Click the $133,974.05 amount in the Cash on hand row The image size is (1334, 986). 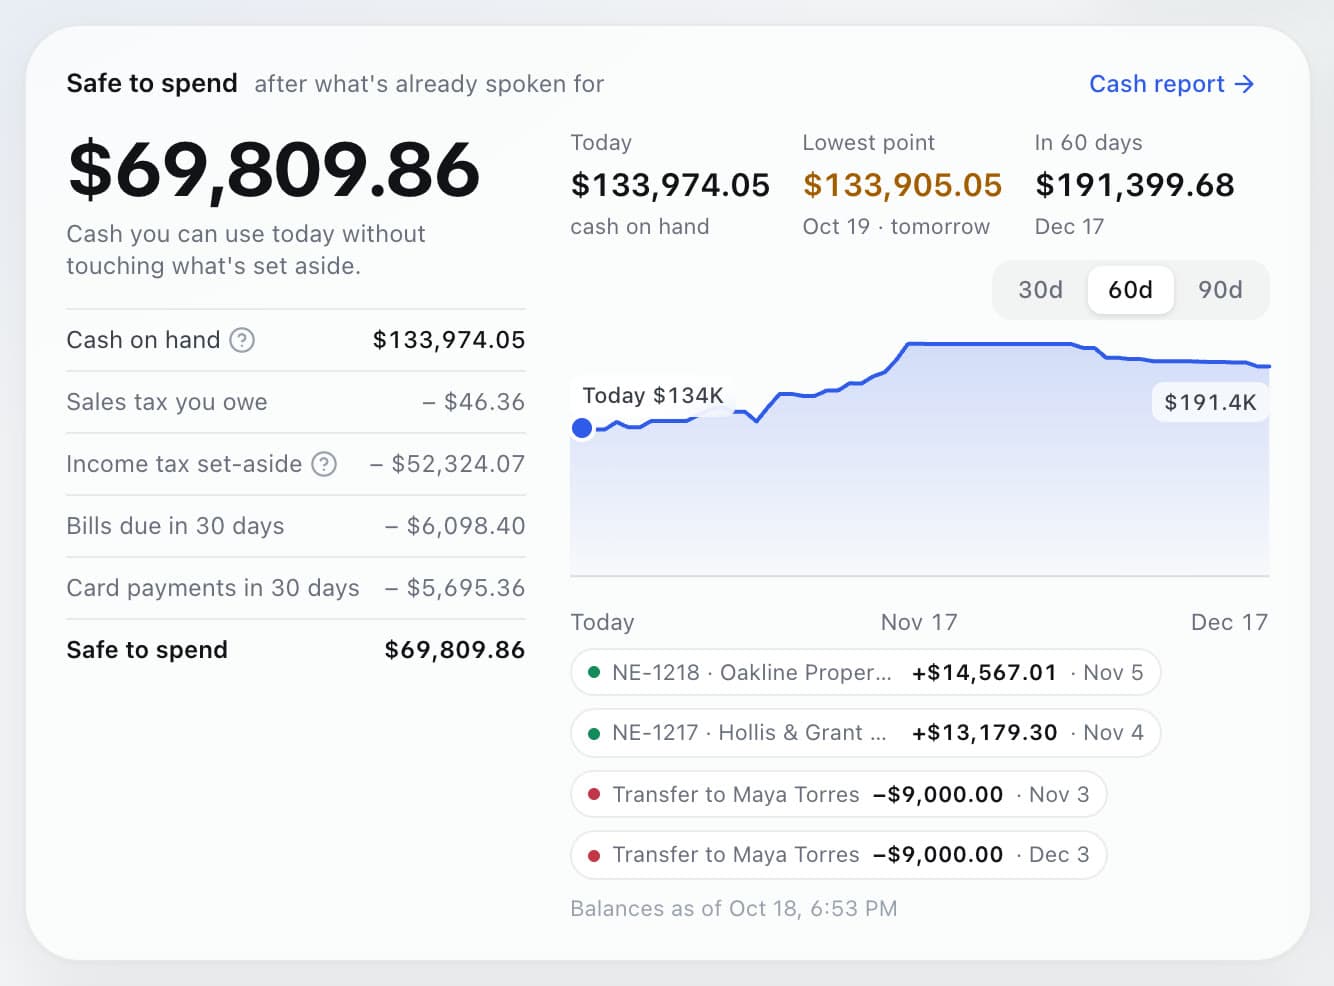point(449,340)
